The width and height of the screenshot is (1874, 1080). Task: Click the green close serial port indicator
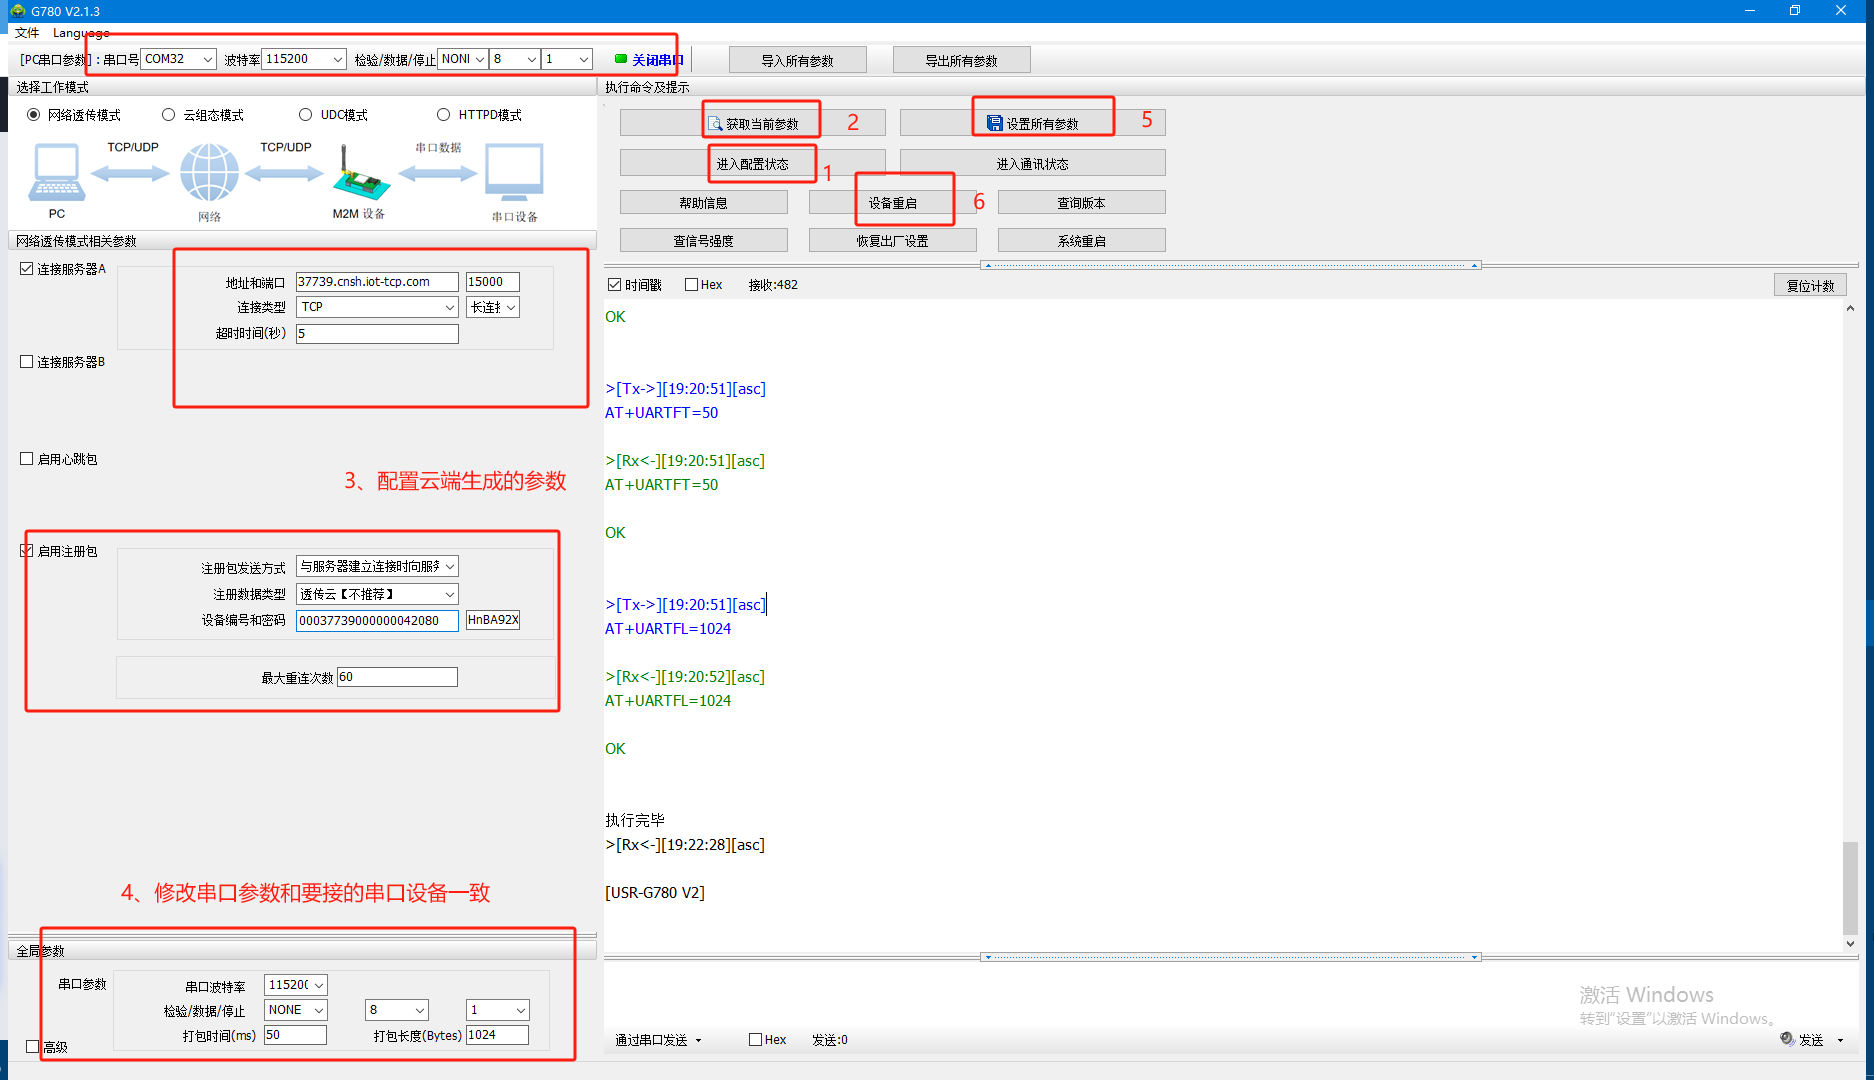pos(621,59)
